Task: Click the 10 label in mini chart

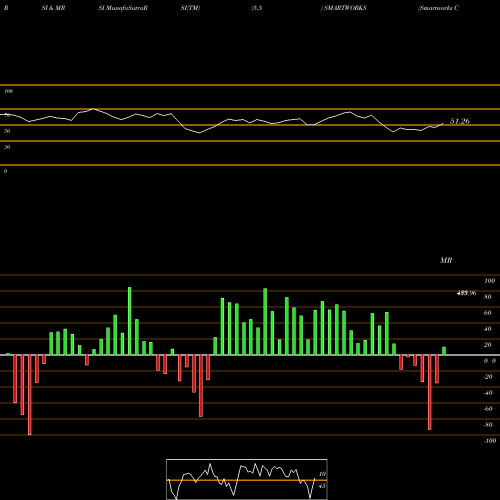Action: click(x=322, y=474)
